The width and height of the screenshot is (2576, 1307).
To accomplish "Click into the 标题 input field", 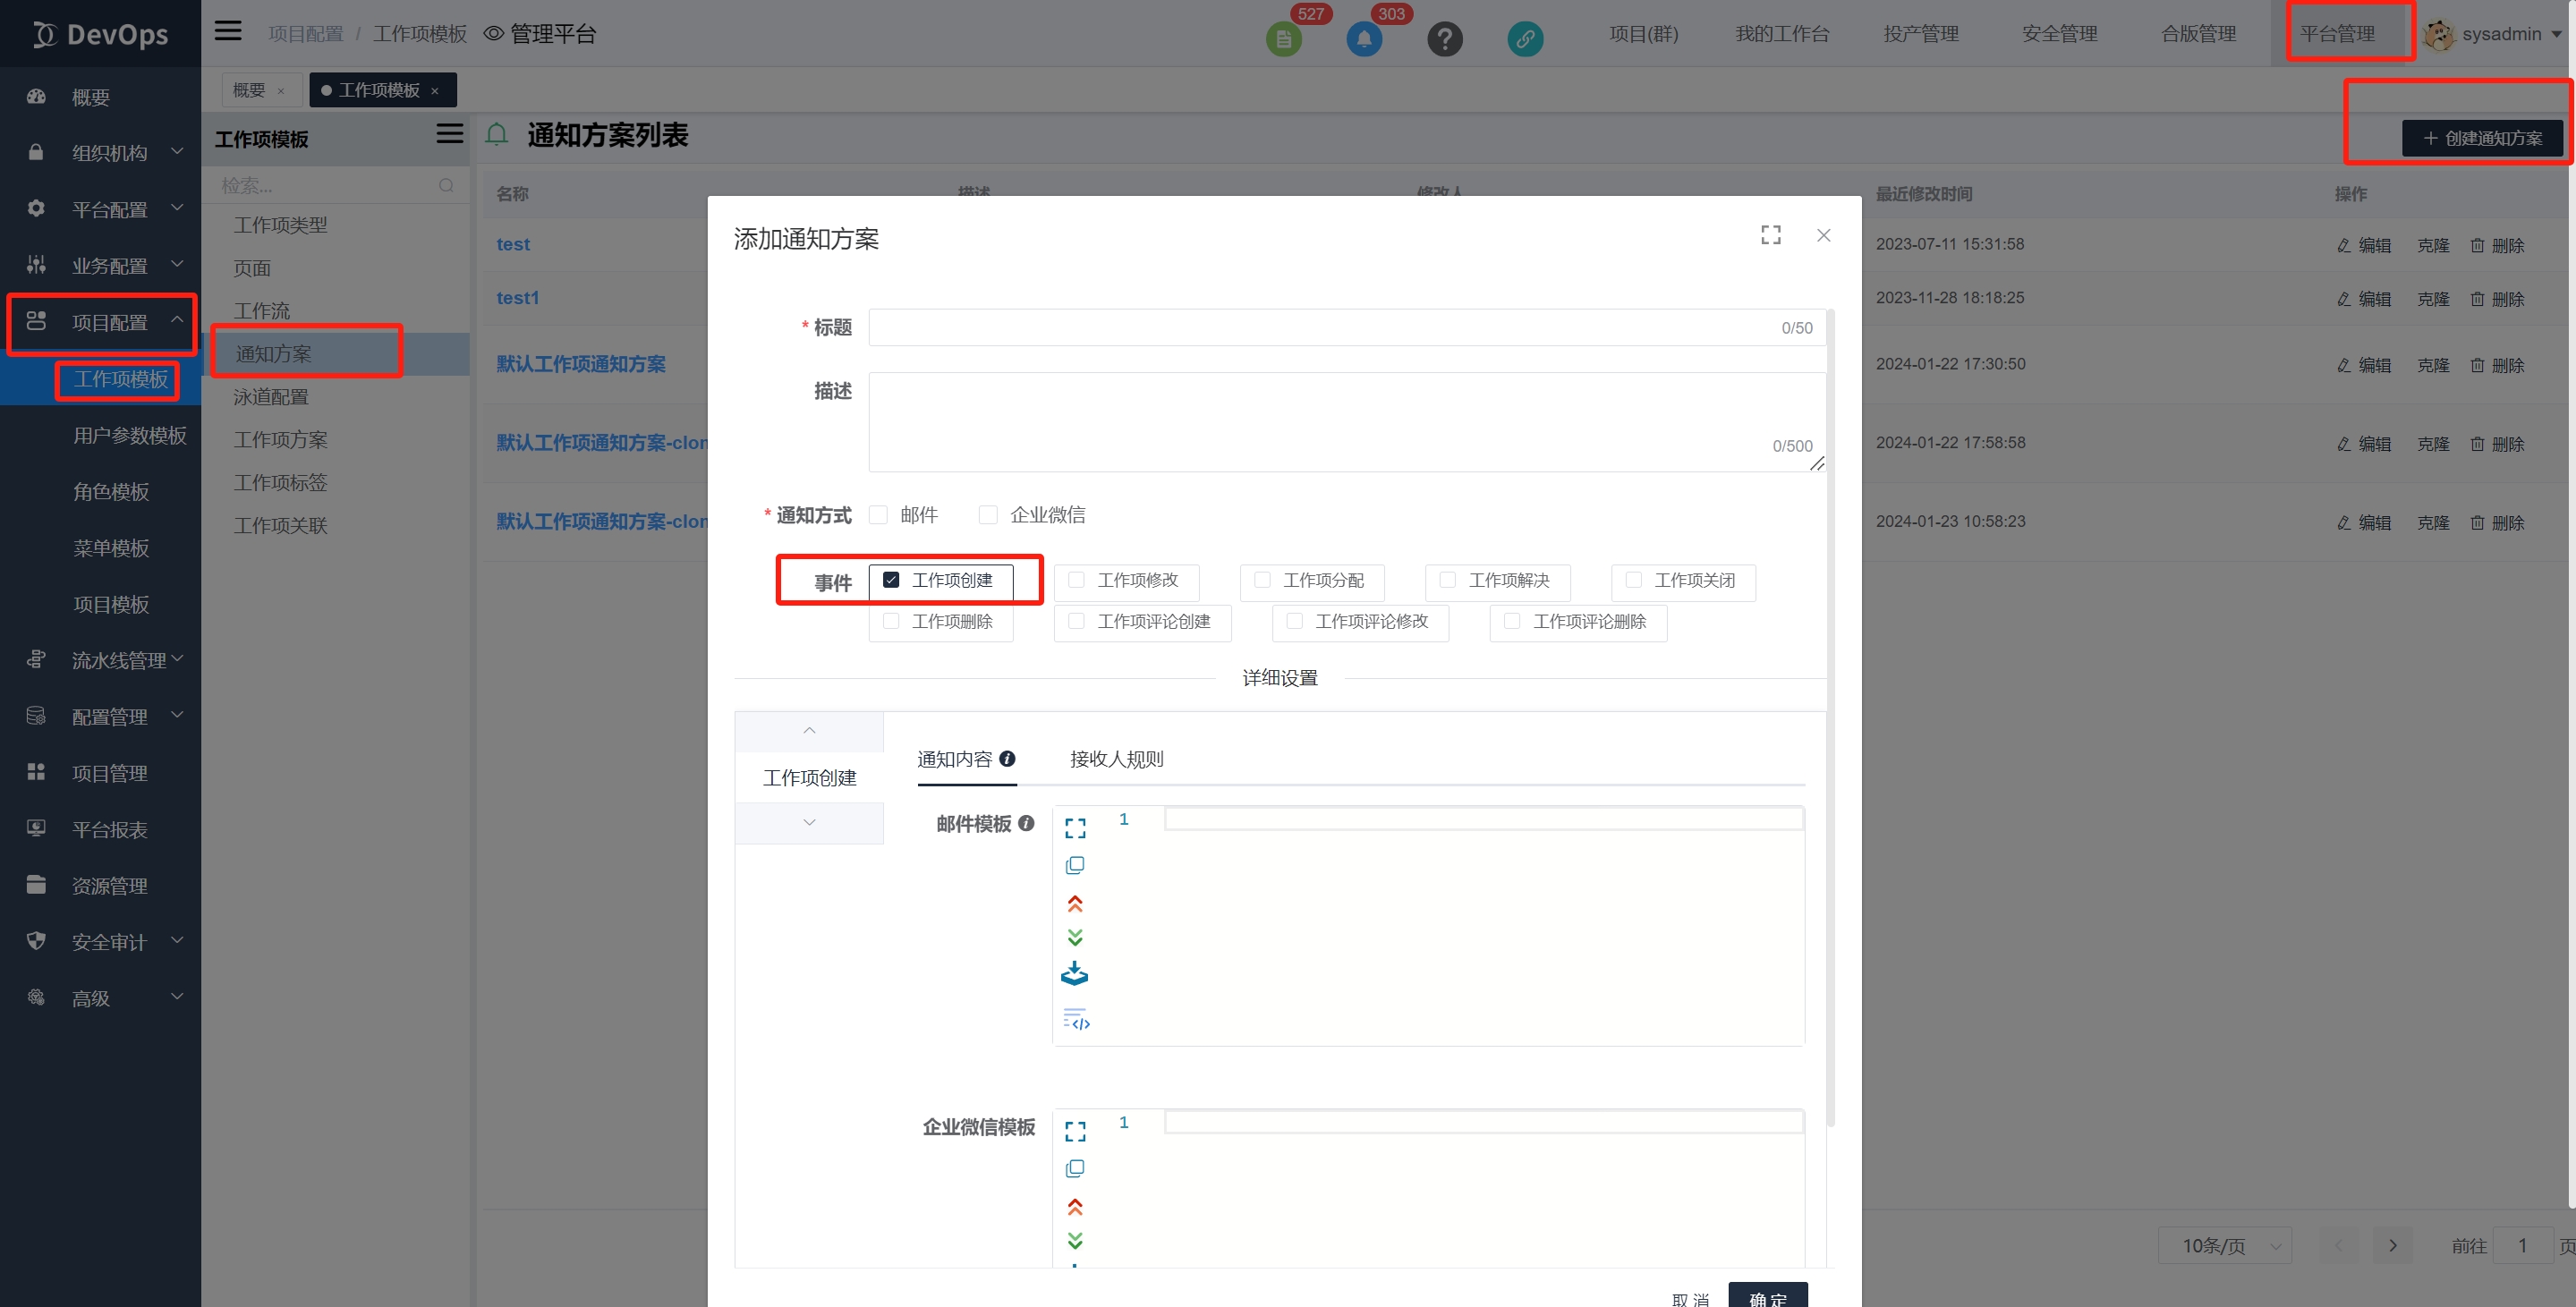I will coord(1320,328).
